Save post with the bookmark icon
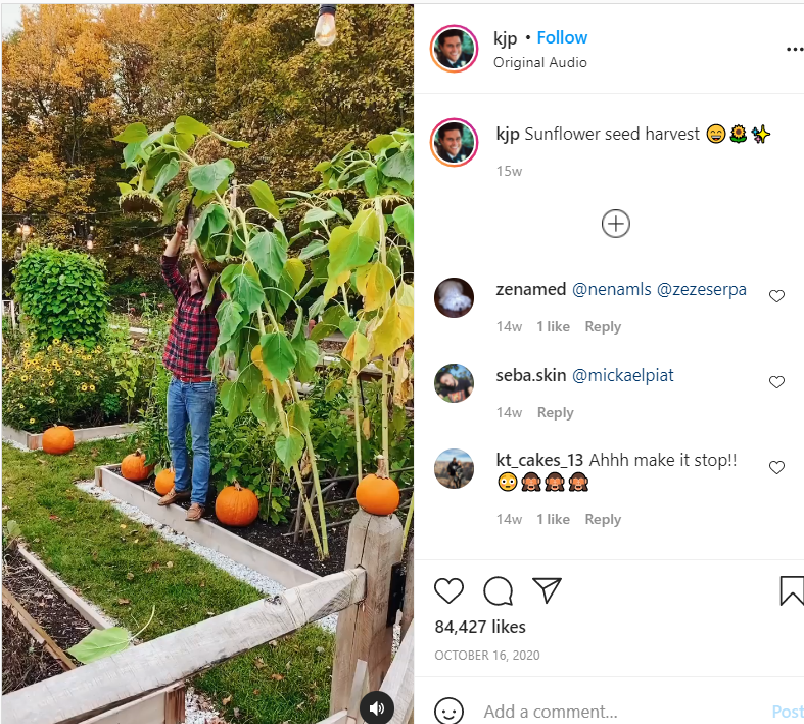 791,591
